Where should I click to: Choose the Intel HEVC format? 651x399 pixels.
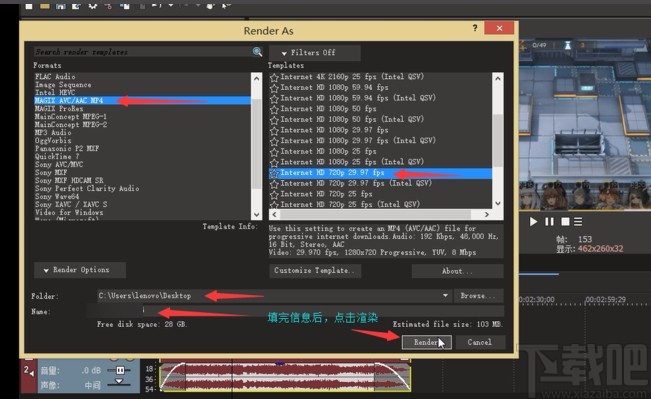(55, 92)
